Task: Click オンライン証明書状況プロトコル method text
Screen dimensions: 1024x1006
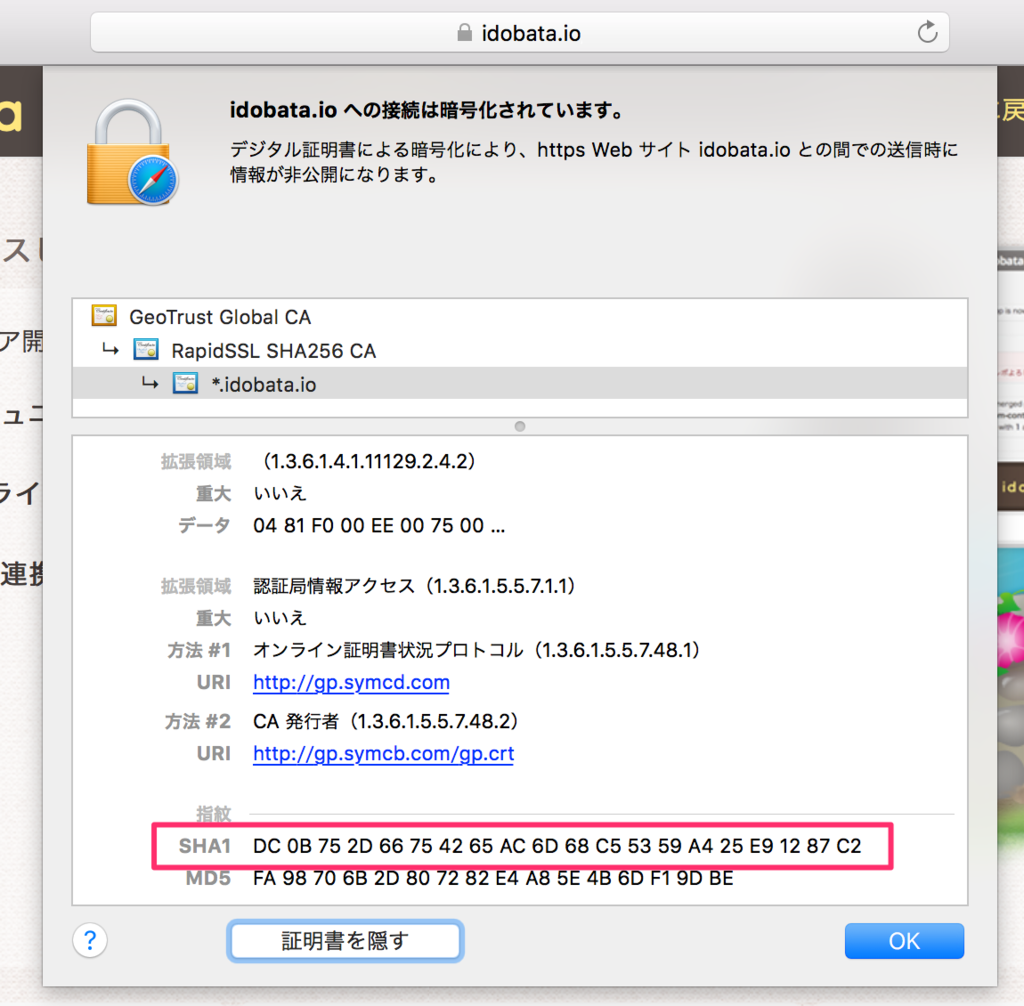Action: point(477,650)
